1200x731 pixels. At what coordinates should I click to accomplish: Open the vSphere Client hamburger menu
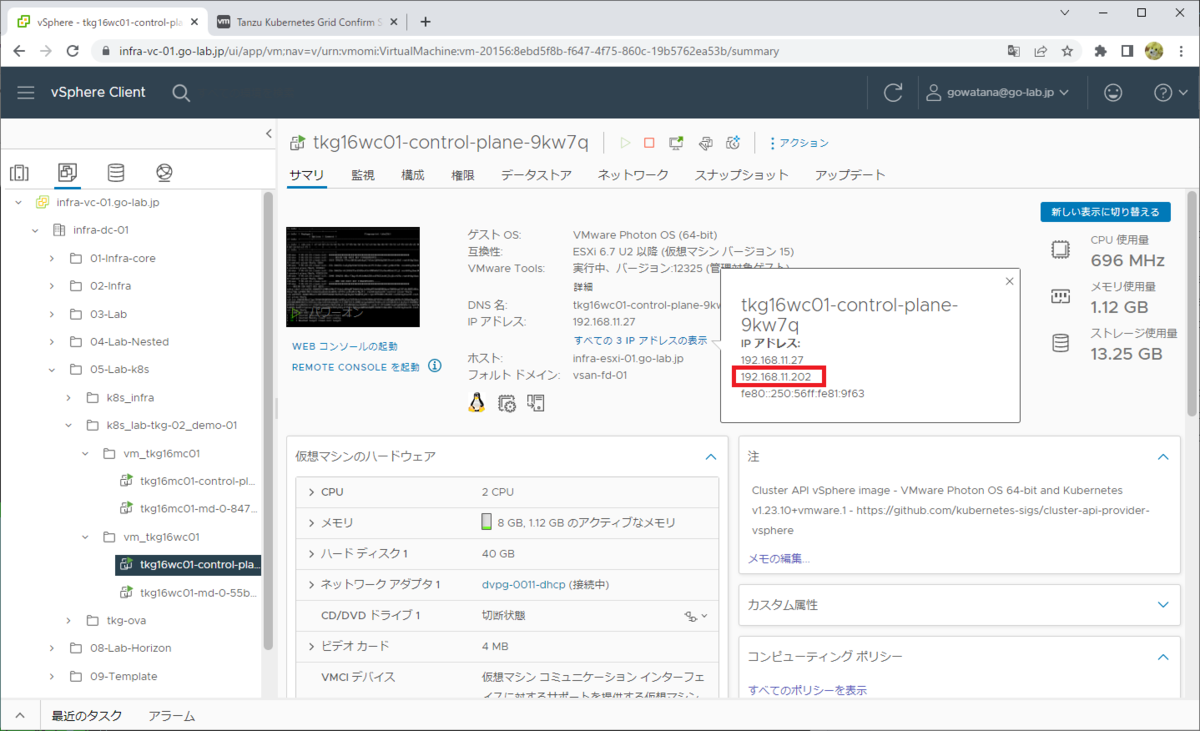[26, 92]
